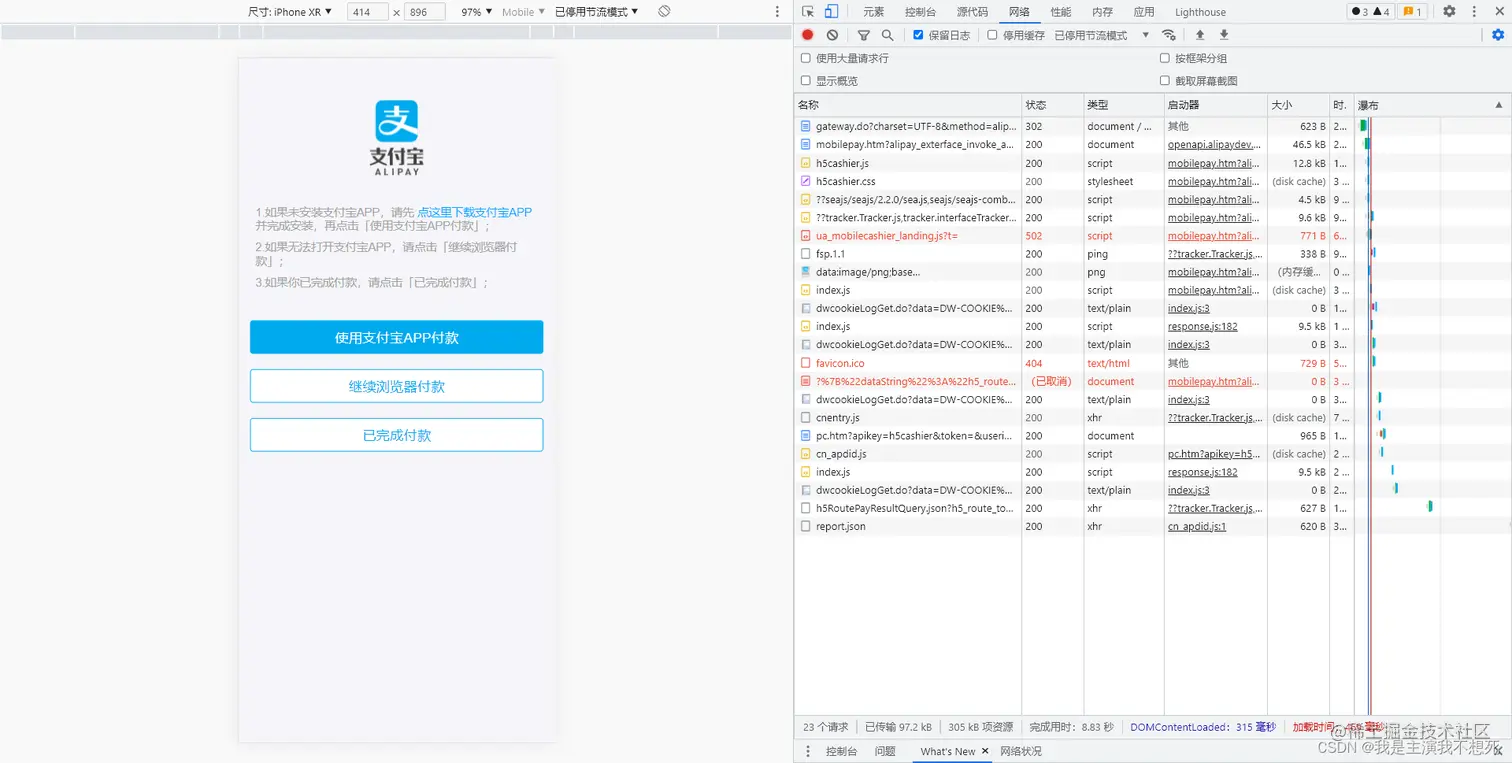
Task: Open initiator link openapi.alipaydev
Action: [x=1214, y=145]
